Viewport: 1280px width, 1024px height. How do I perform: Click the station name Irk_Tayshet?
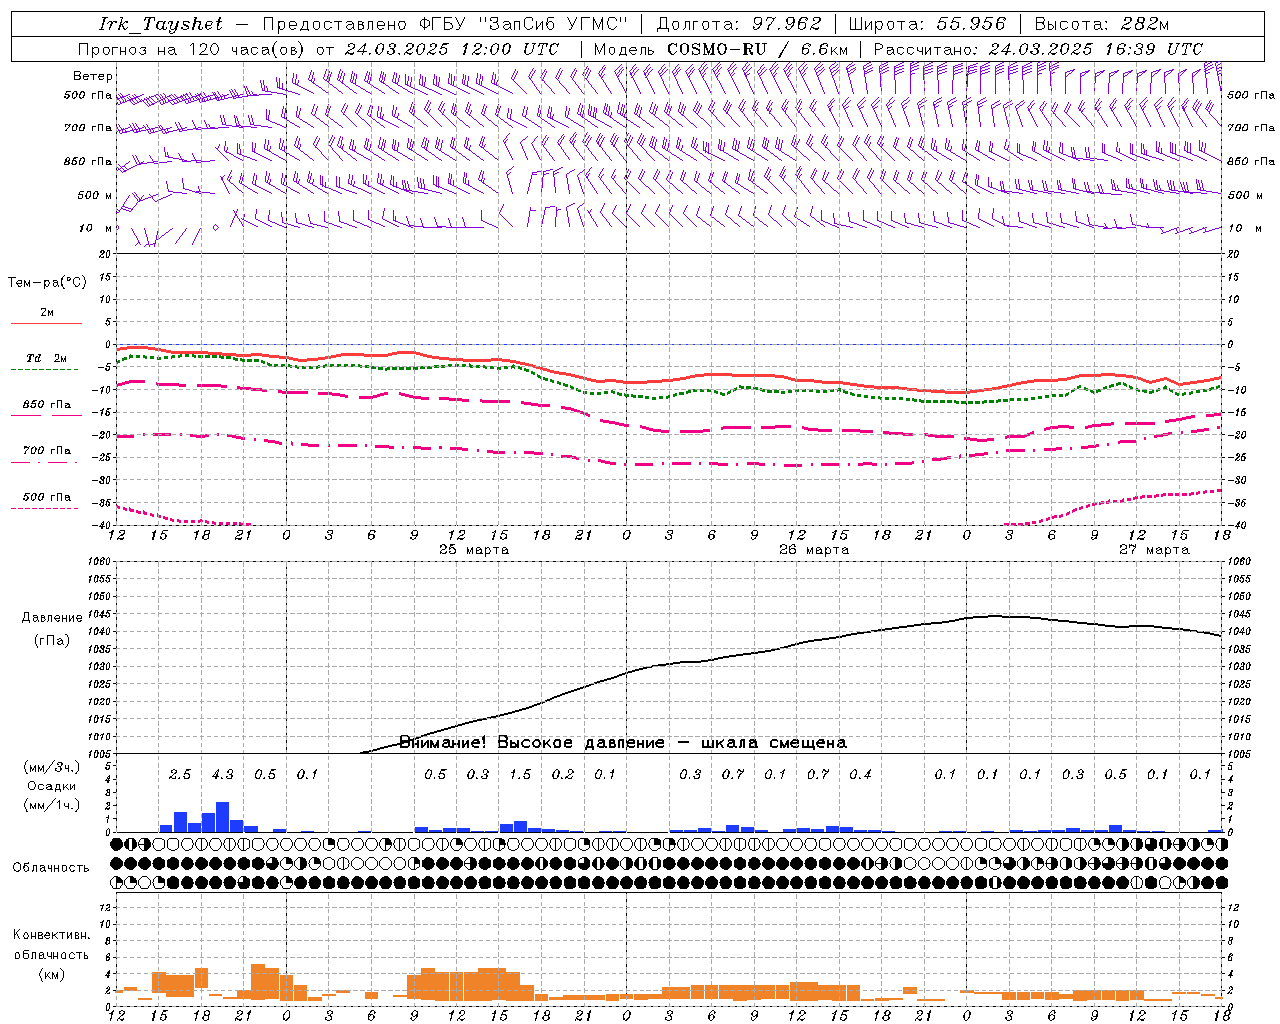click(x=161, y=24)
